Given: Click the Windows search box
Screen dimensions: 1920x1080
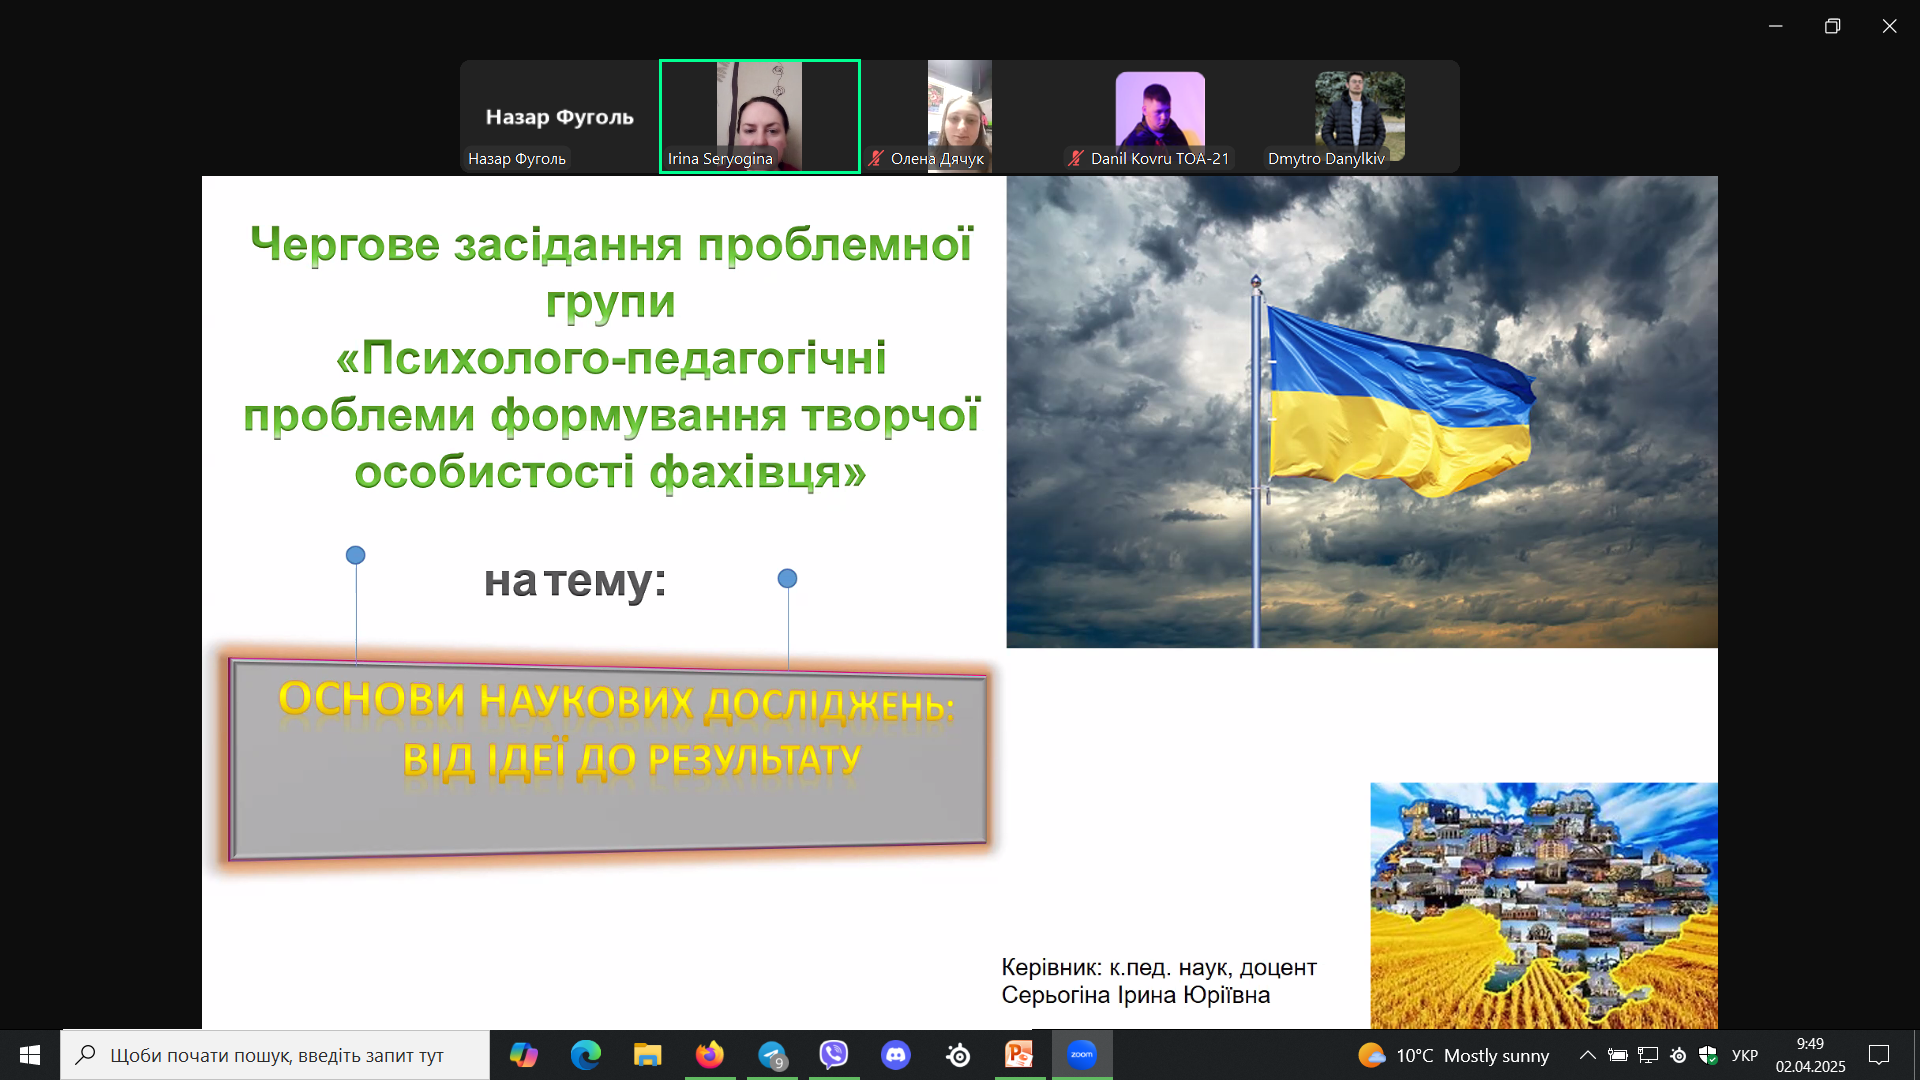Looking at the screenshot, I should coord(276,1055).
